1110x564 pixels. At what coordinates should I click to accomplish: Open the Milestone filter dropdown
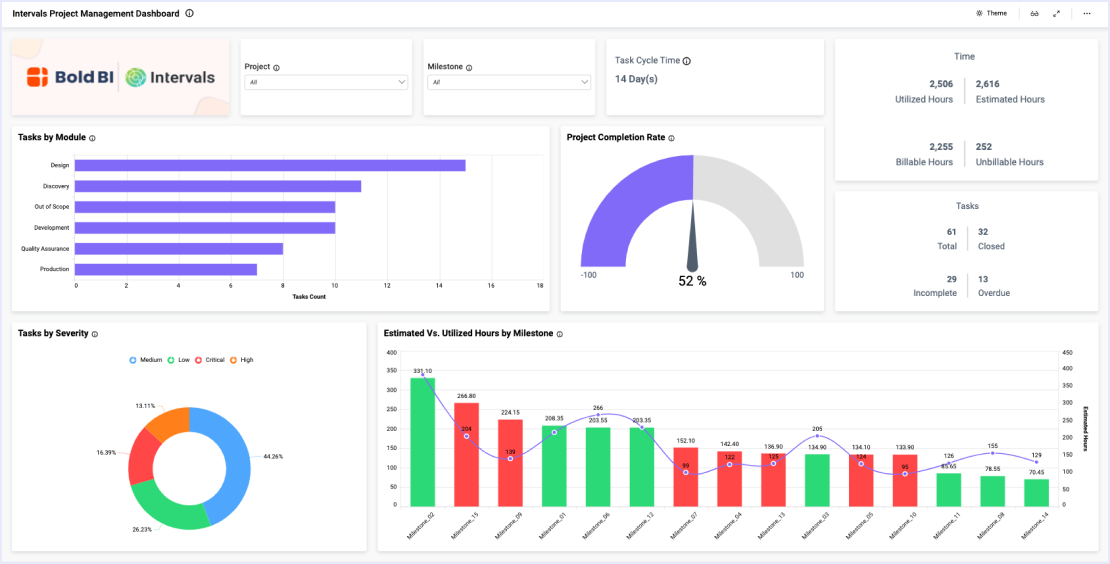[x=509, y=83]
